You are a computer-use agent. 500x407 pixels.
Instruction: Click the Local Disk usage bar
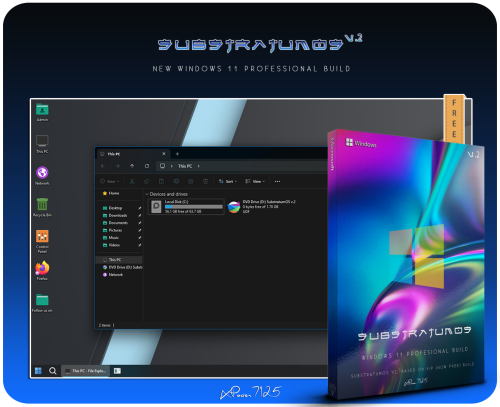(194, 207)
